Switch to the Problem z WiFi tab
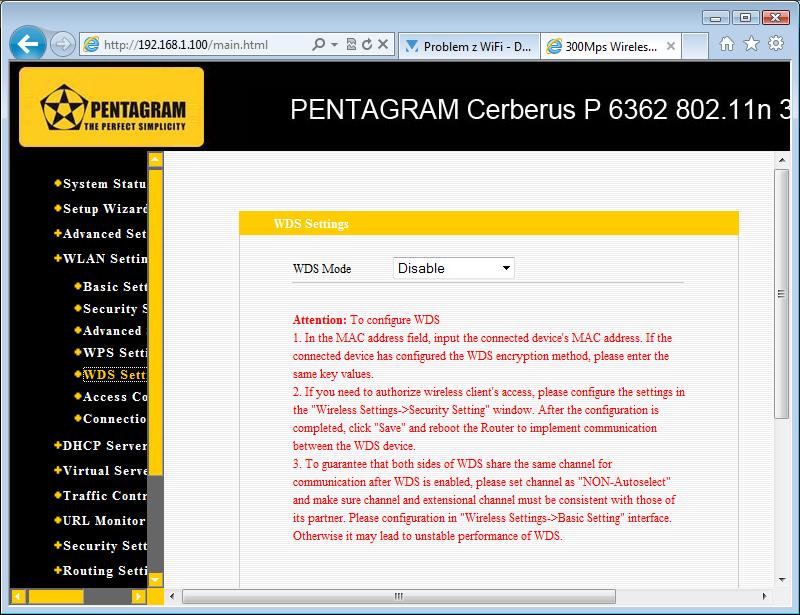The height and width of the screenshot is (615, 800). (x=468, y=46)
